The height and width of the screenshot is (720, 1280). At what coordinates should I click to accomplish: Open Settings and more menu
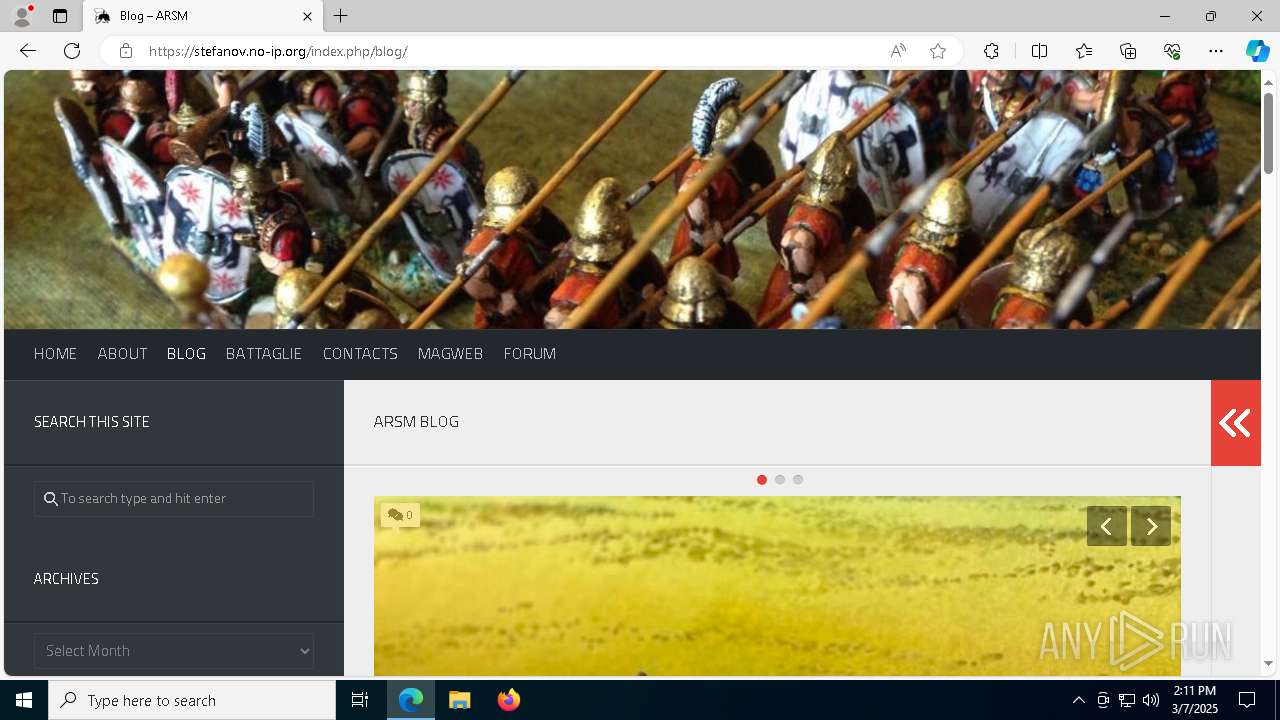click(1216, 51)
